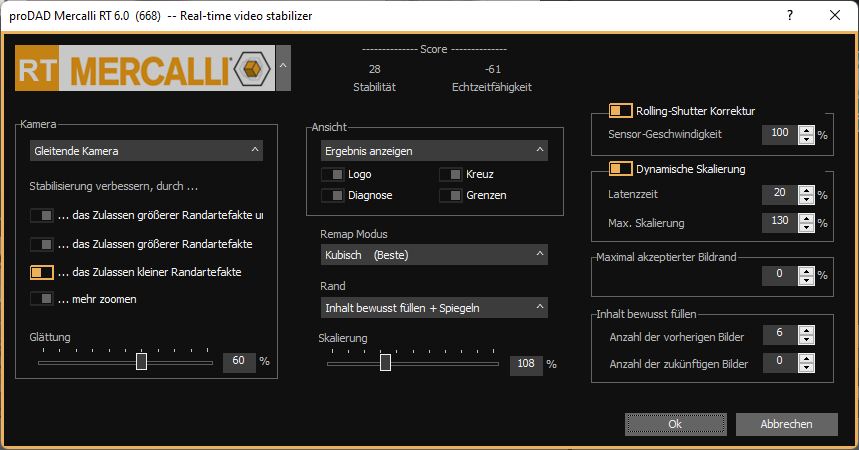Enable the Grenzen view option
This screenshot has height=450, width=859.
pos(450,195)
